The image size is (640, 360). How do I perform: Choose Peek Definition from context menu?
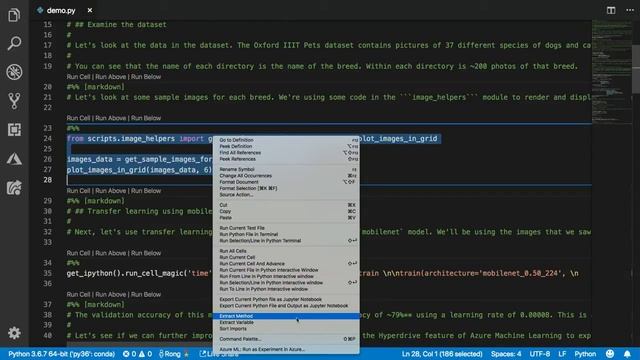click(286, 146)
